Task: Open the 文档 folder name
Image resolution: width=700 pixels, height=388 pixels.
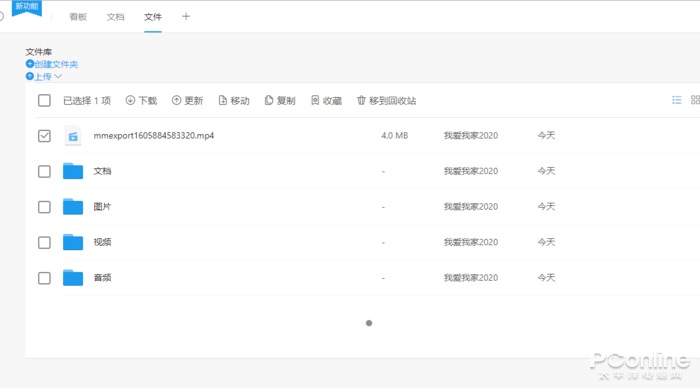Action: tap(102, 171)
